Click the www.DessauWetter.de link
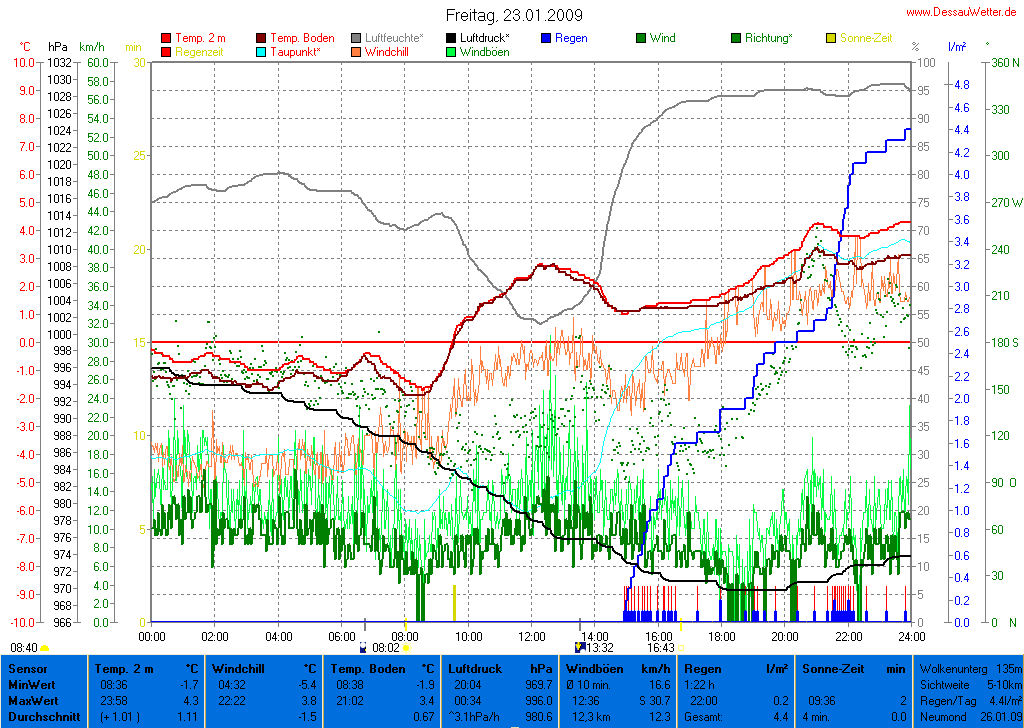Screen dimensions: 1024x728 point(962,12)
